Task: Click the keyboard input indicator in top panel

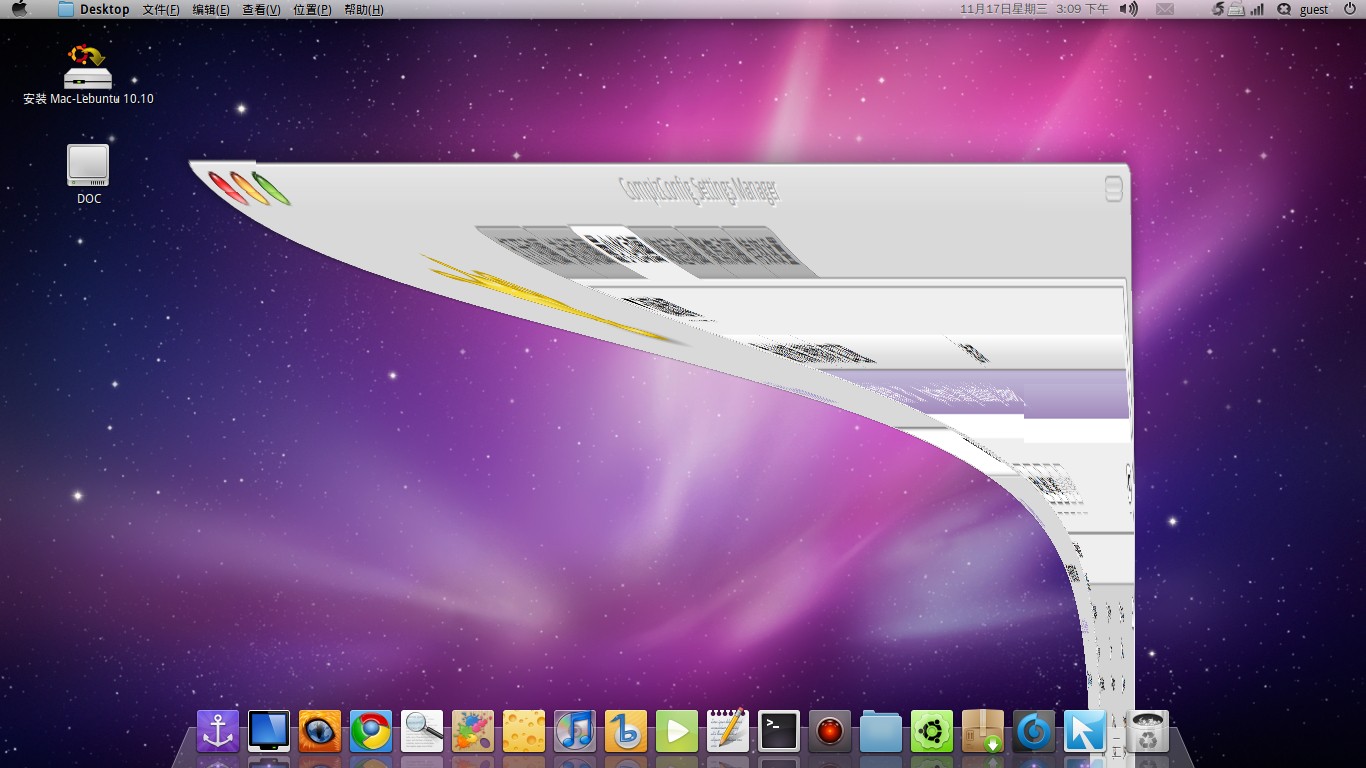Action: 1236,9
